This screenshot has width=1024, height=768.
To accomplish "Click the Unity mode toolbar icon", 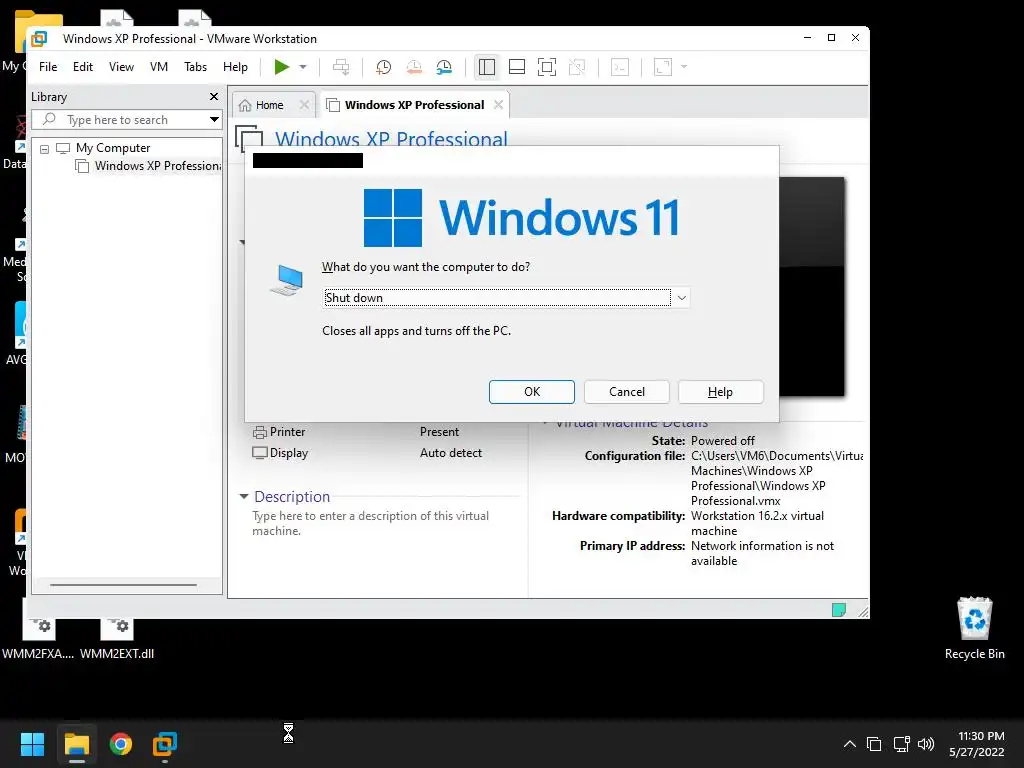I will coord(577,67).
